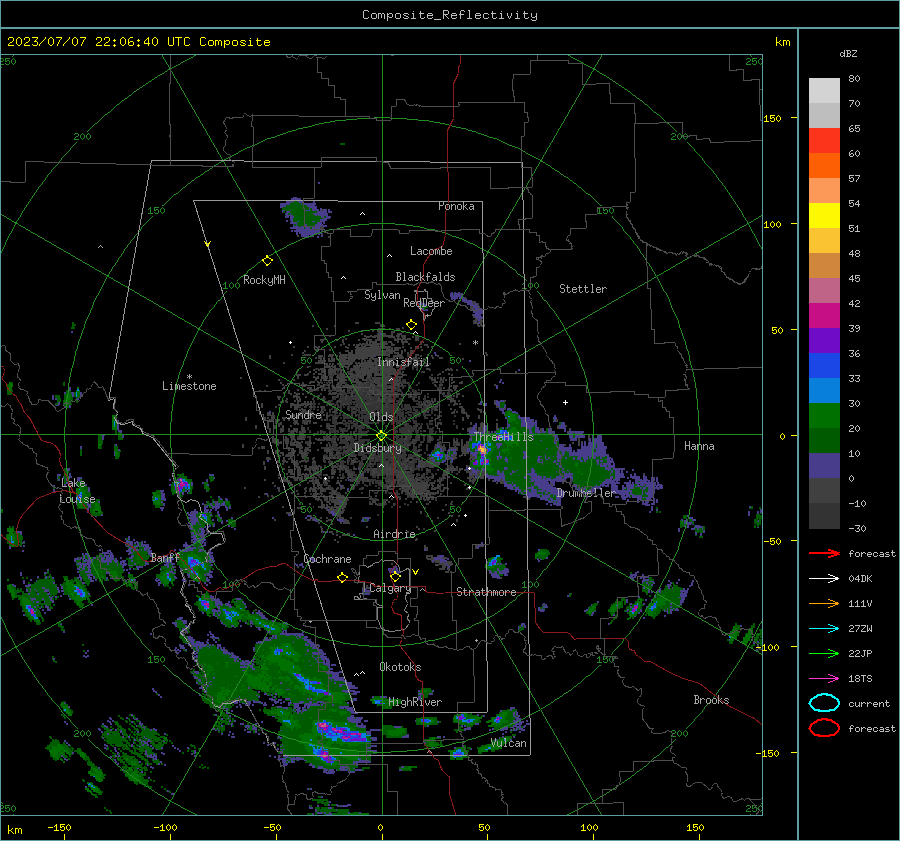
Task: Click the Sundre town label
Action: tap(303, 414)
